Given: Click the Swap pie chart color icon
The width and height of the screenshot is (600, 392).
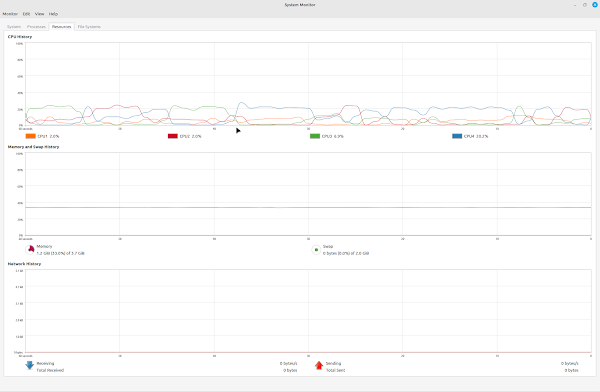Looking at the screenshot, I should tap(316, 250).
